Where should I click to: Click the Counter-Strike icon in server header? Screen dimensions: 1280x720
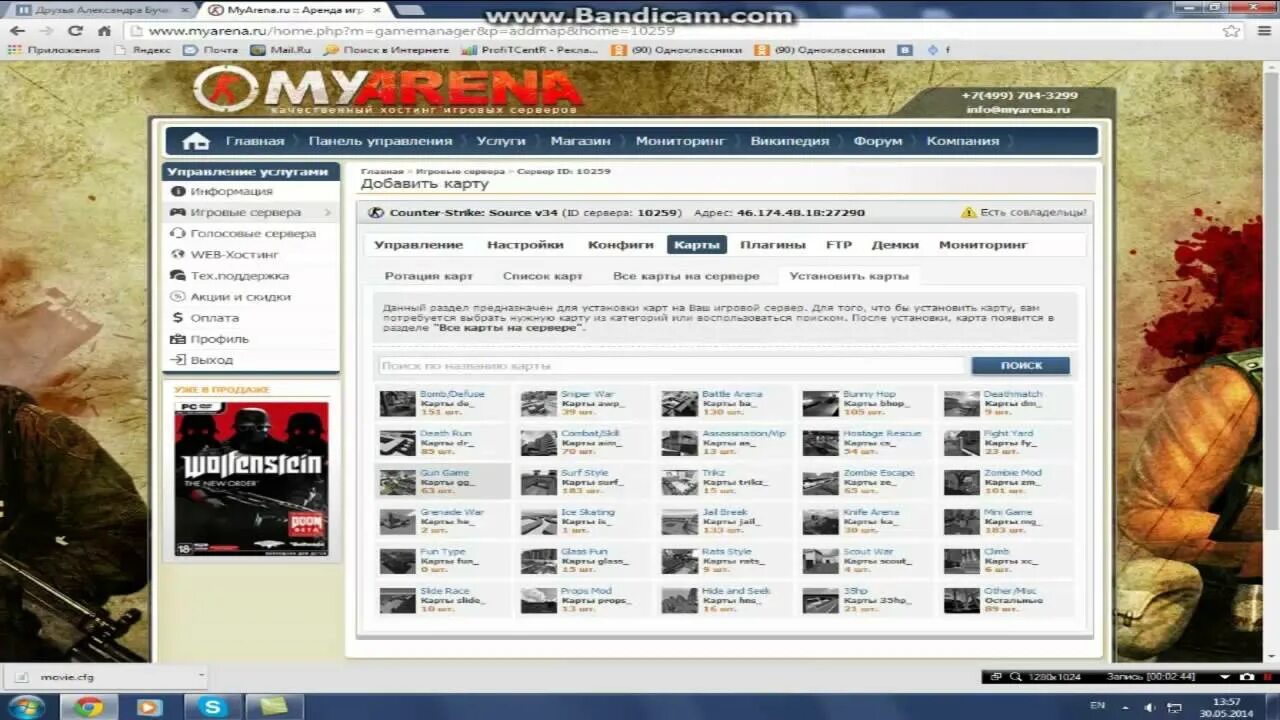pyautogui.click(x=376, y=212)
